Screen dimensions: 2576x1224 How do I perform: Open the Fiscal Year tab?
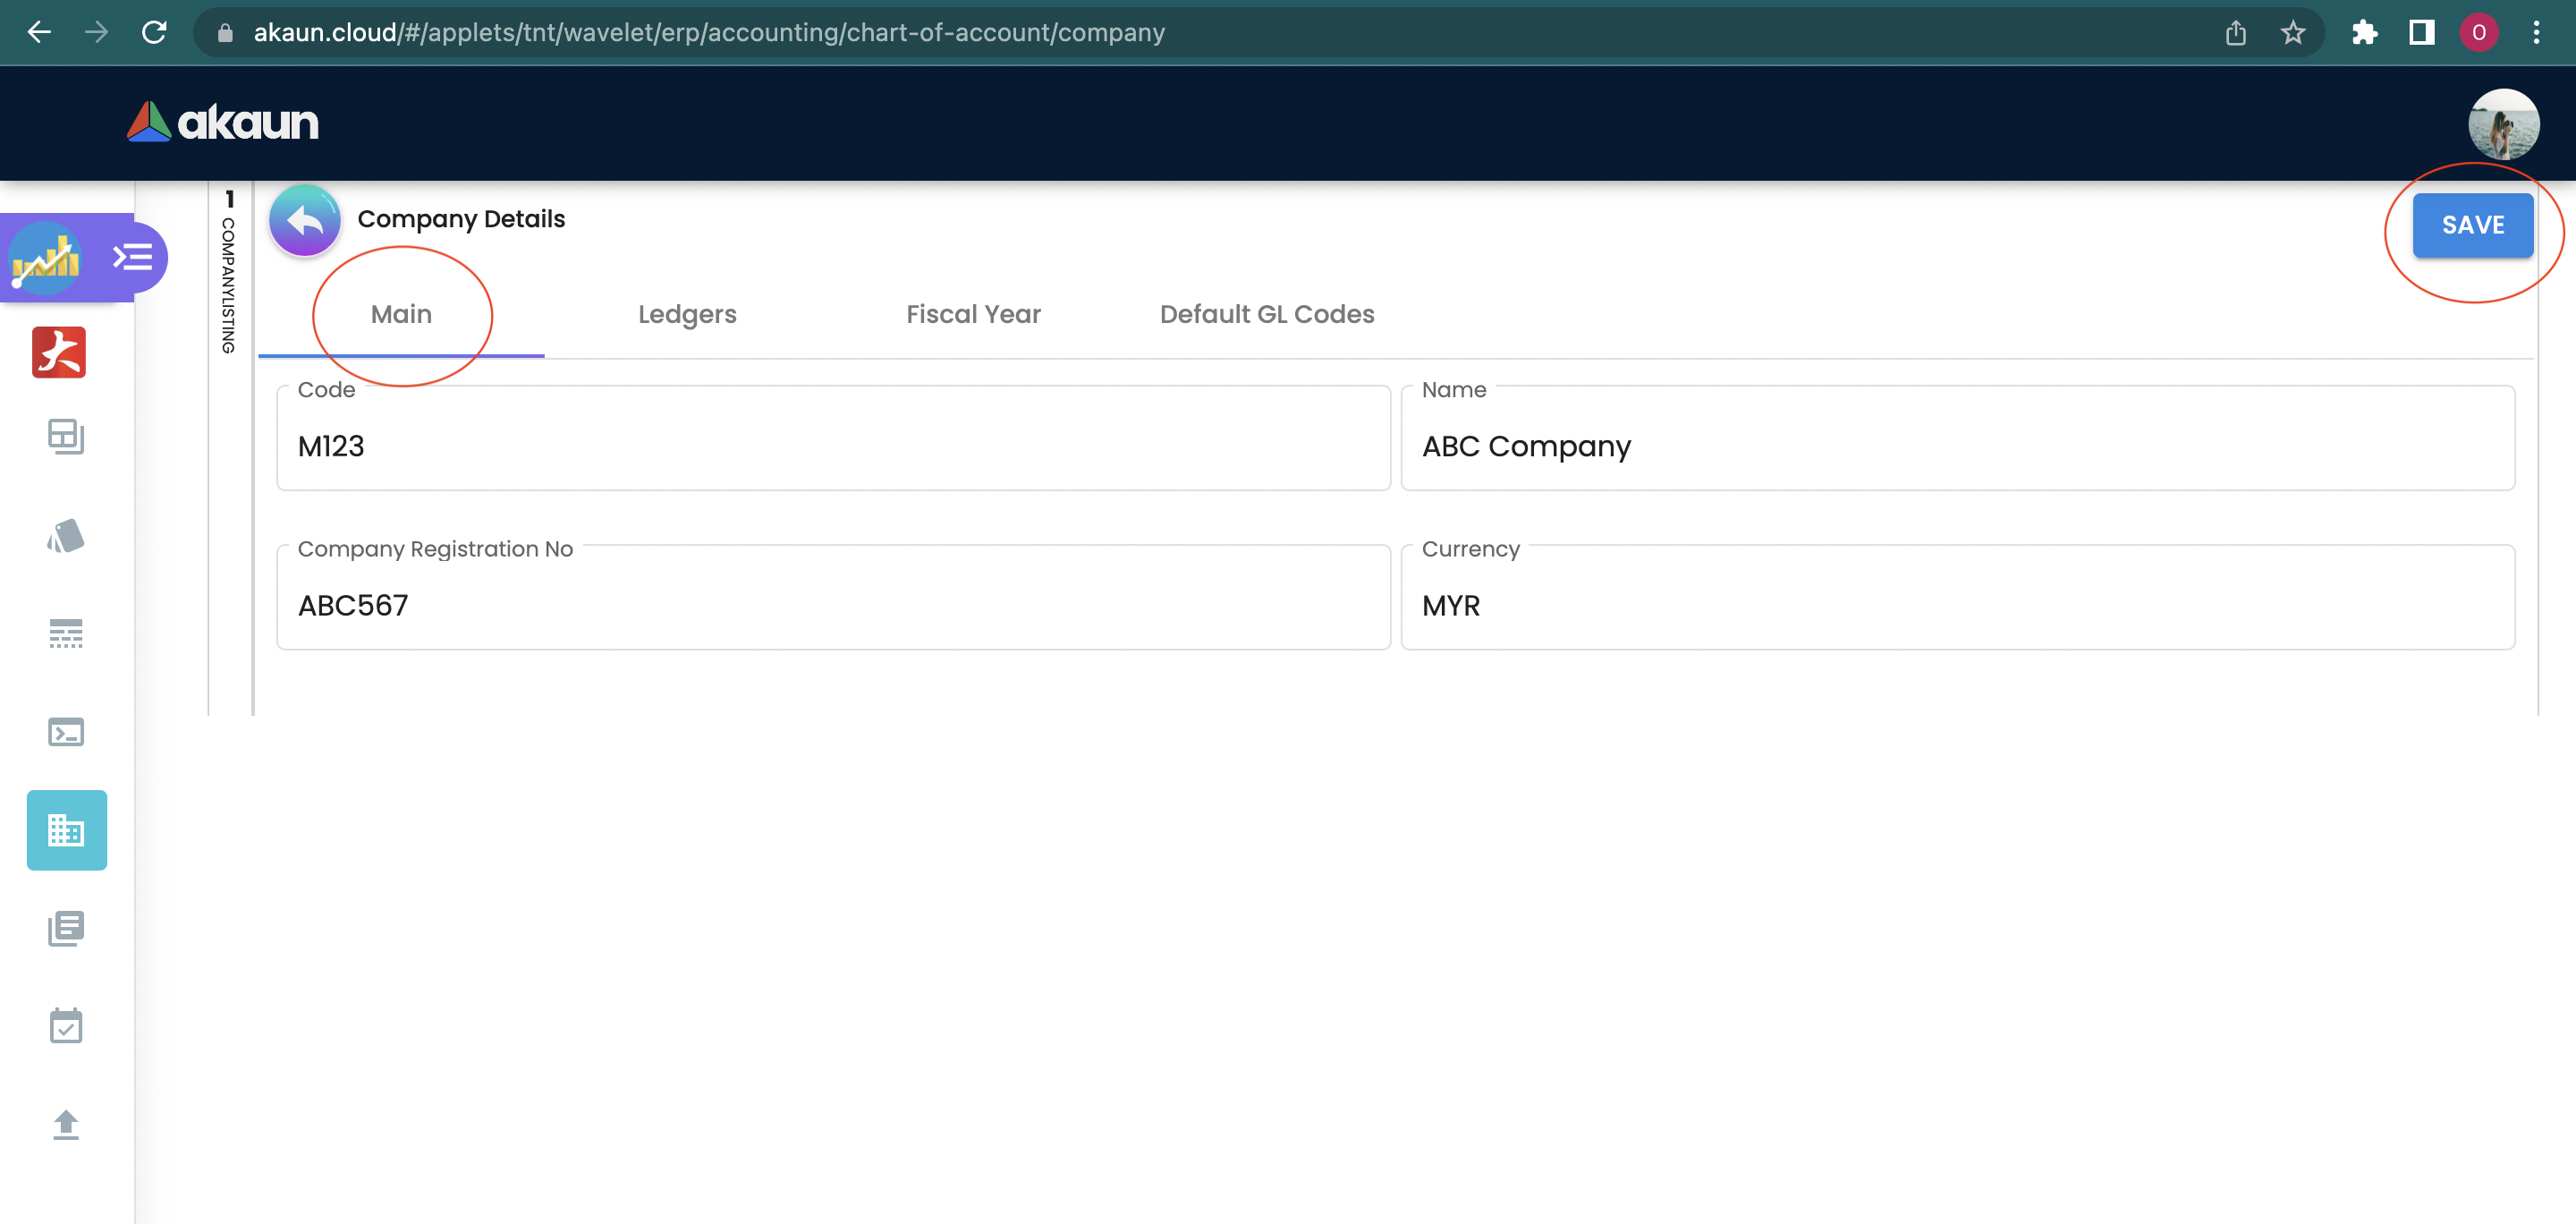click(x=973, y=314)
